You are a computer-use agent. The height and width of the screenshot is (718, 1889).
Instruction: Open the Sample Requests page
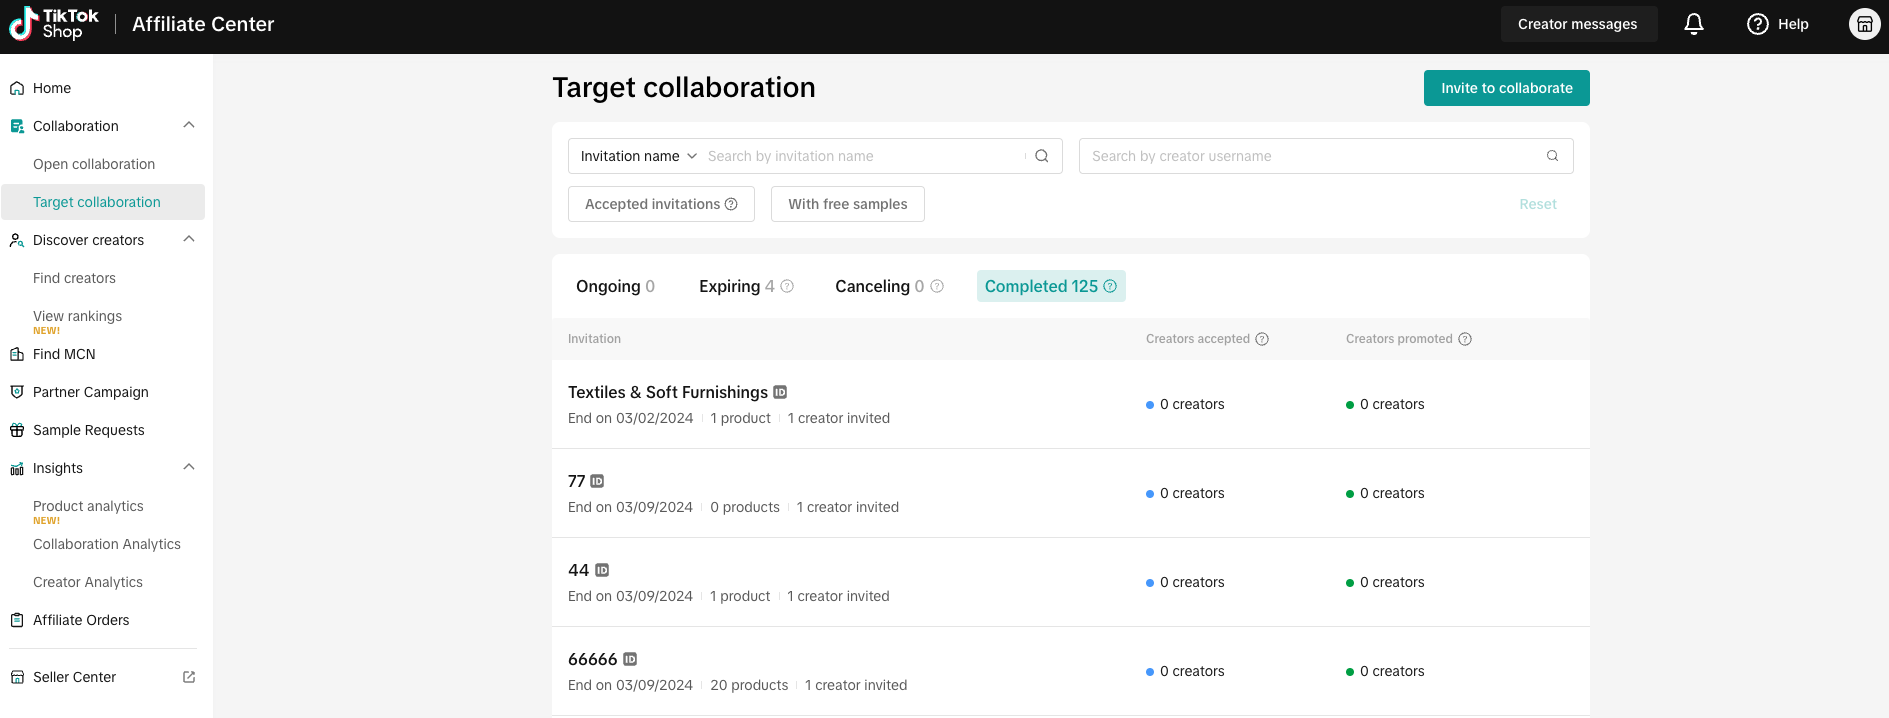coord(89,430)
